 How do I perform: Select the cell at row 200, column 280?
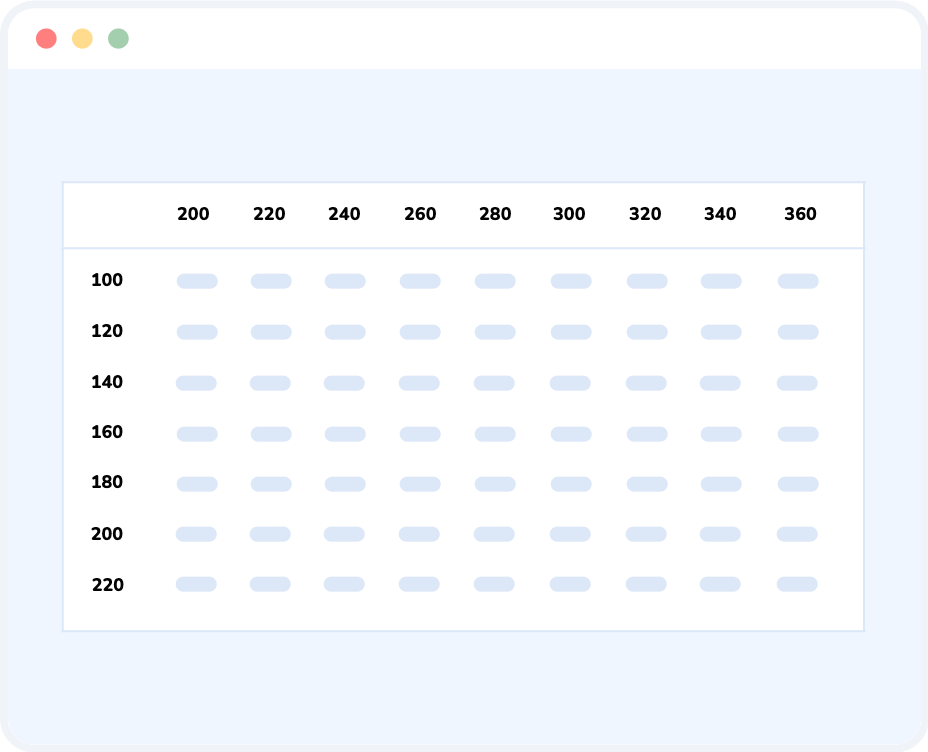(494, 534)
